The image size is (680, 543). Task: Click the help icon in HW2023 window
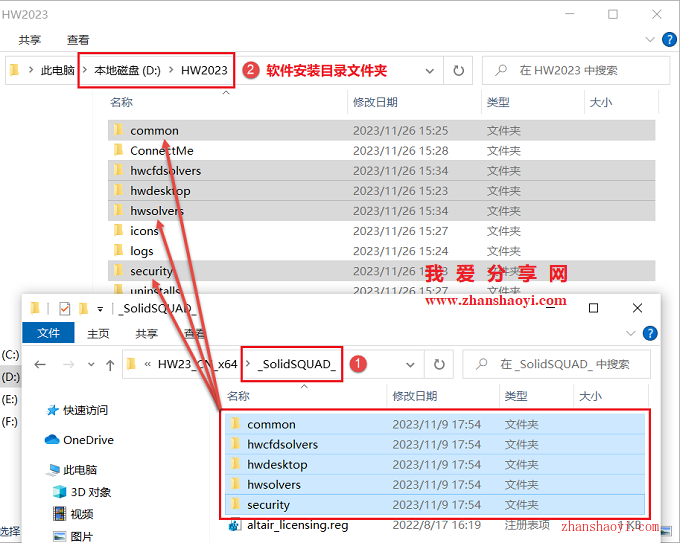click(x=669, y=39)
